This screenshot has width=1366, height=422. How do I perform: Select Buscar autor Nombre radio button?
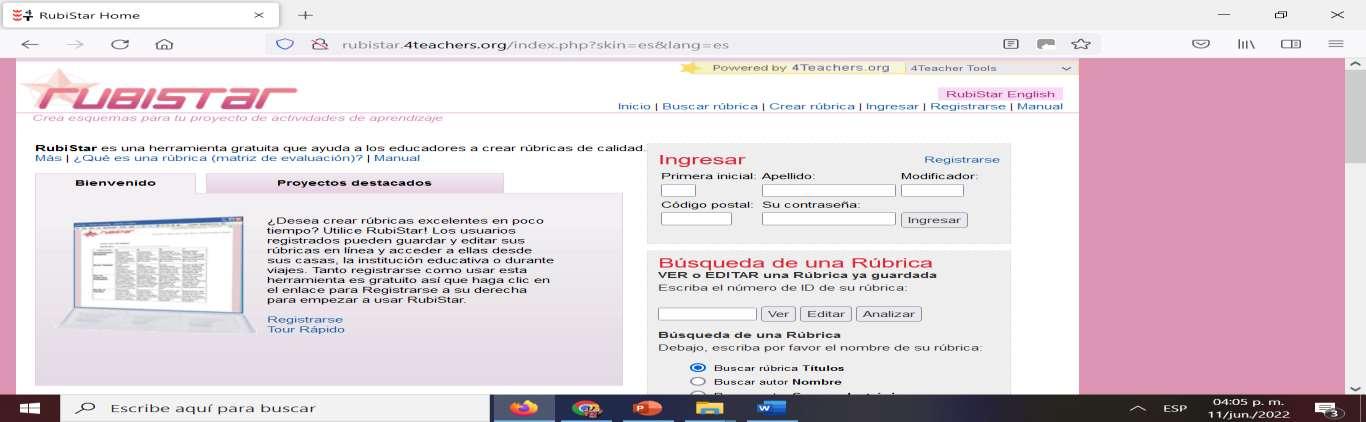698,382
